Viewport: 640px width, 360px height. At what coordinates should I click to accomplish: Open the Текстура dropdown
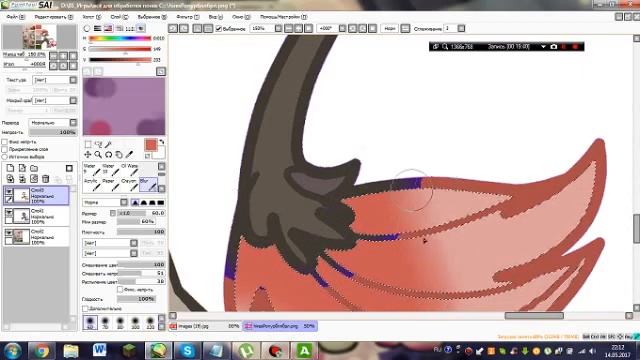click(73, 80)
